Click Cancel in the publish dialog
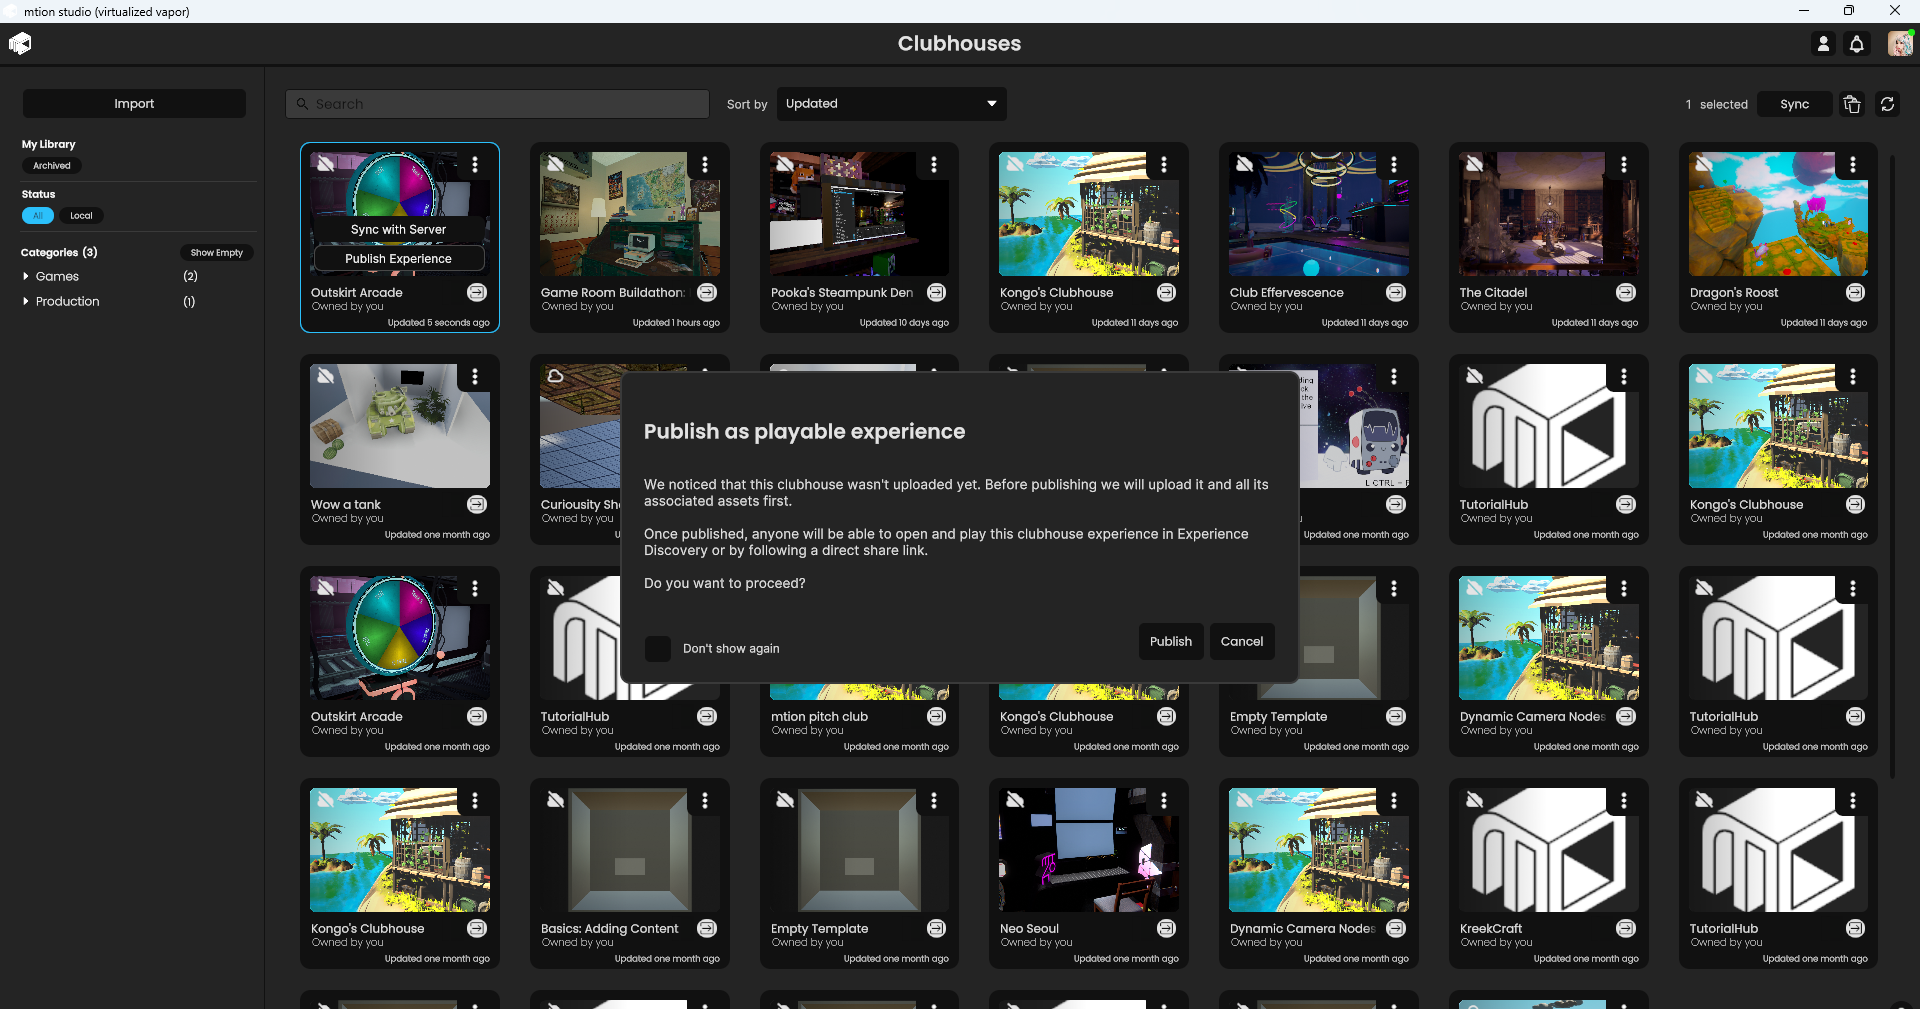This screenshot has height=1009, width=1920. 1241,642
